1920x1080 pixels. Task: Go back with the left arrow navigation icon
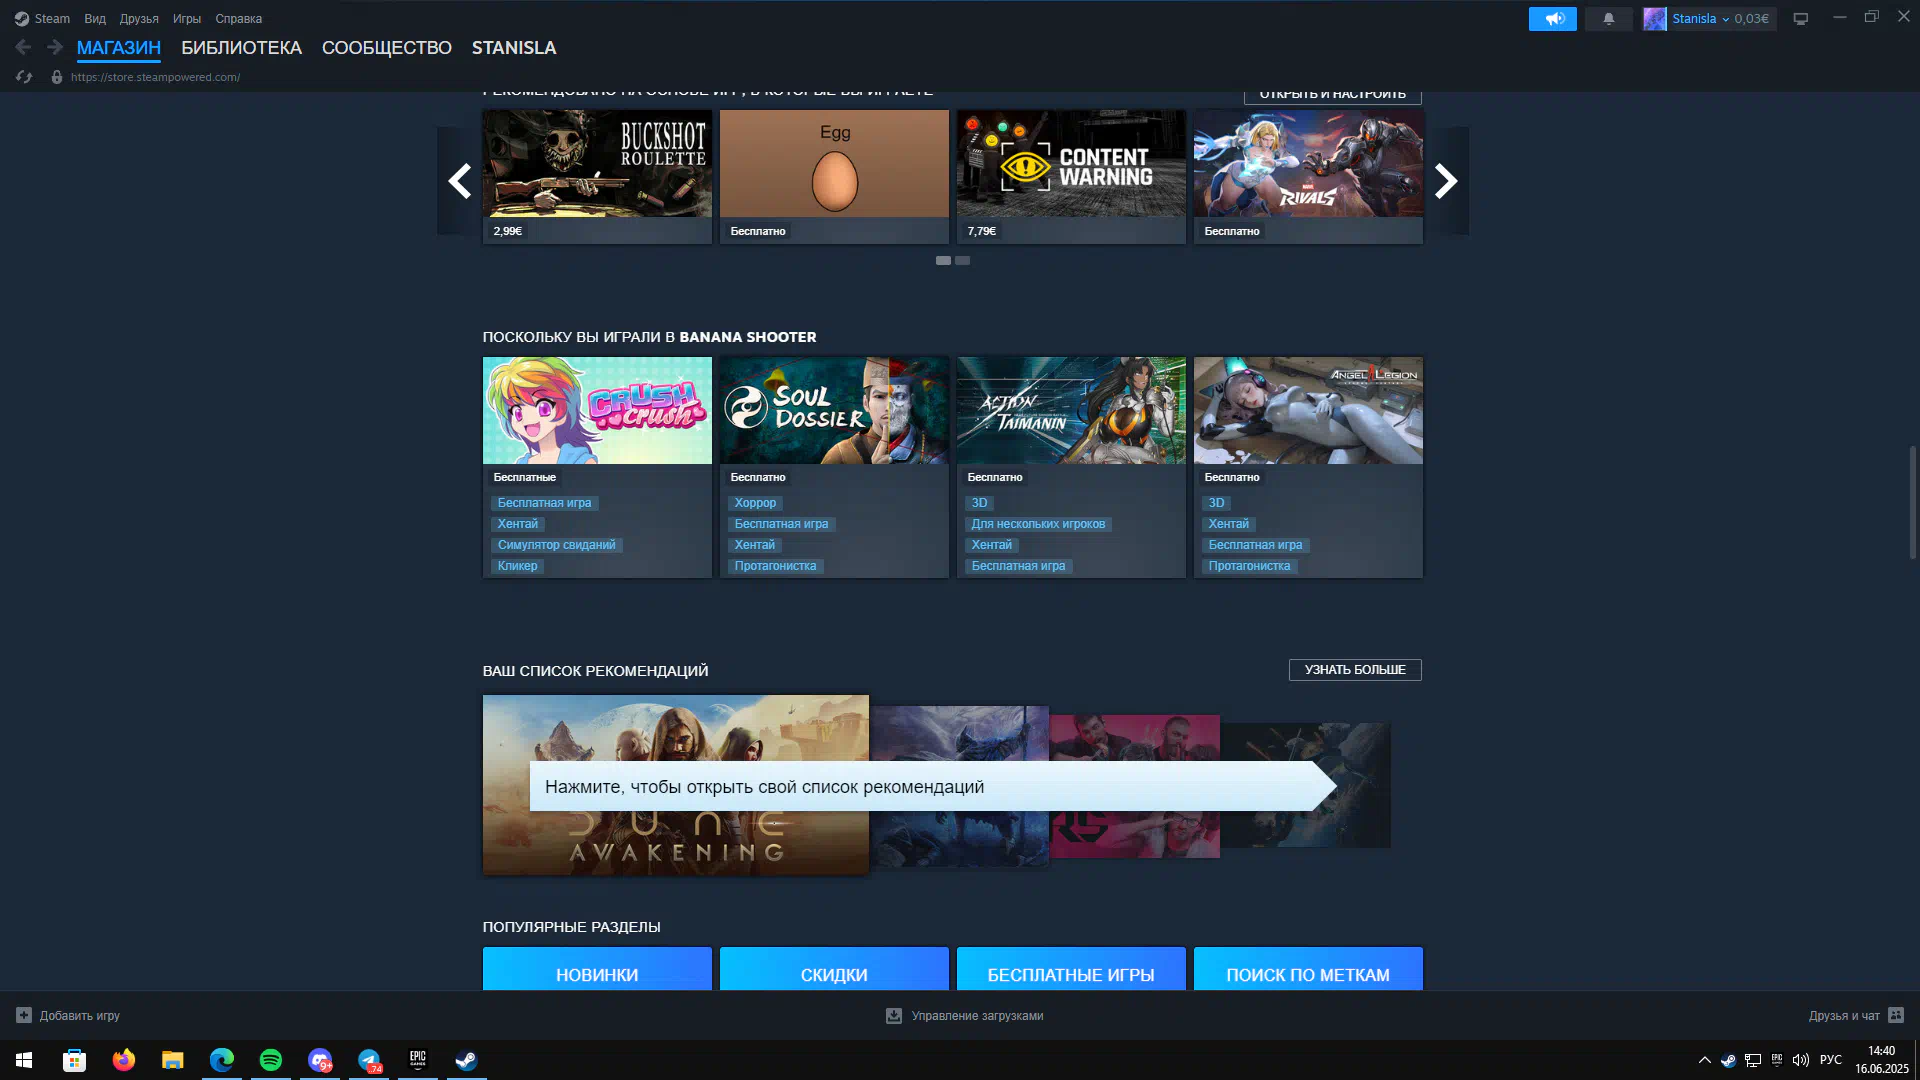click(23, 47)
